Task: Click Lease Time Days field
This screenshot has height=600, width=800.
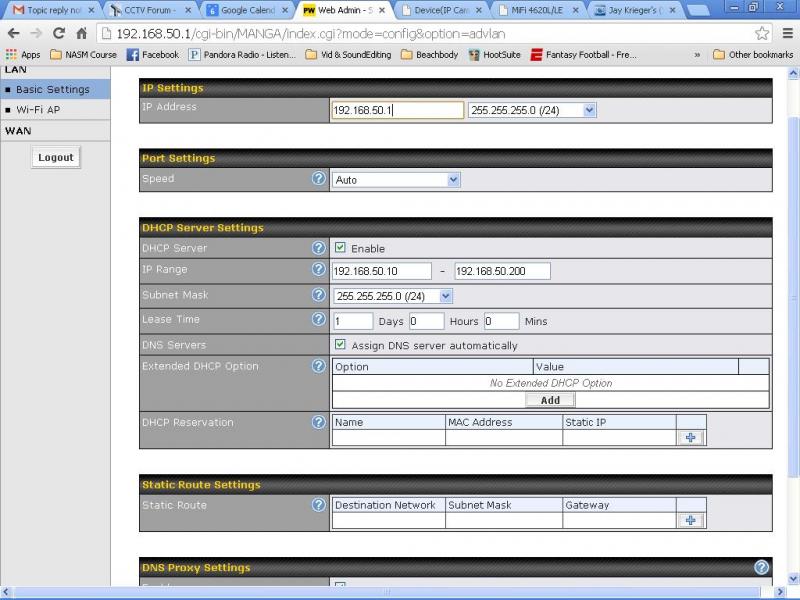Action: pos(353,321)
